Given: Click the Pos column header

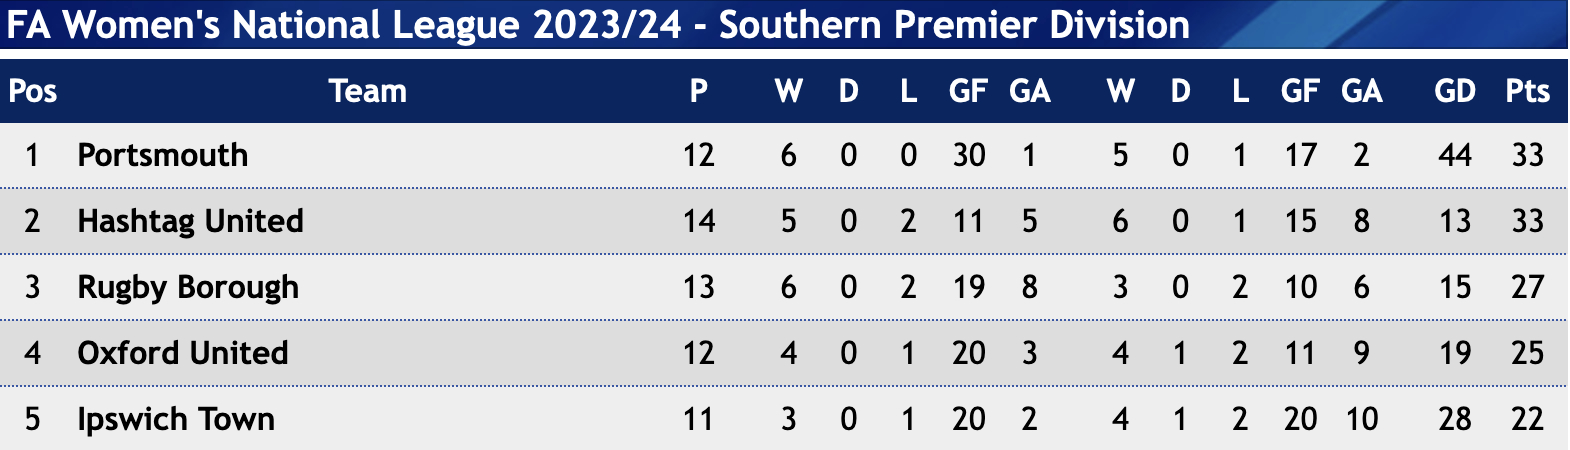Looking at the screenshot, I should [33, 91].
